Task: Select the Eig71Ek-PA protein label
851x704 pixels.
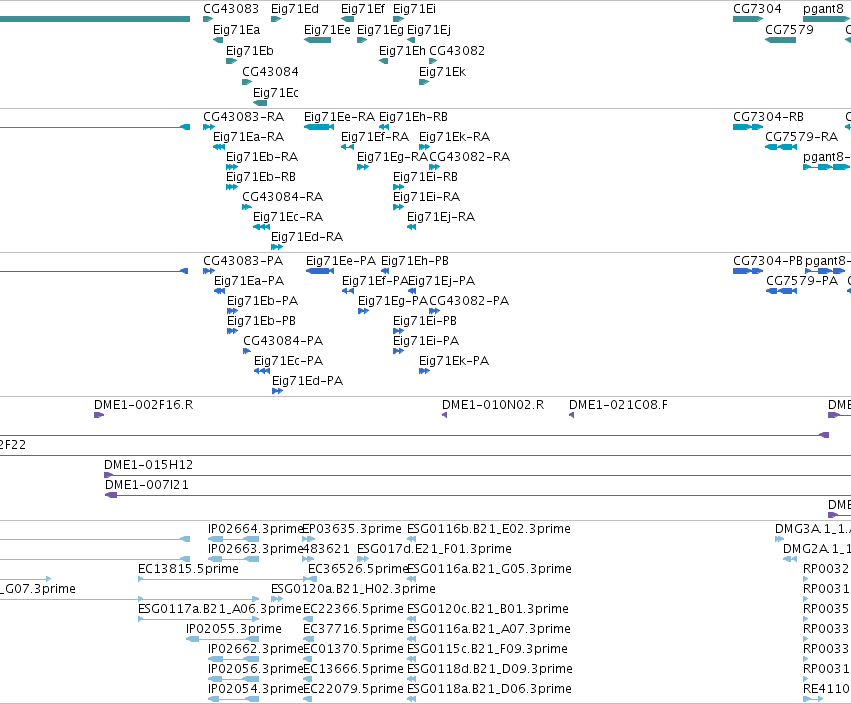Action: coord(454,361)
